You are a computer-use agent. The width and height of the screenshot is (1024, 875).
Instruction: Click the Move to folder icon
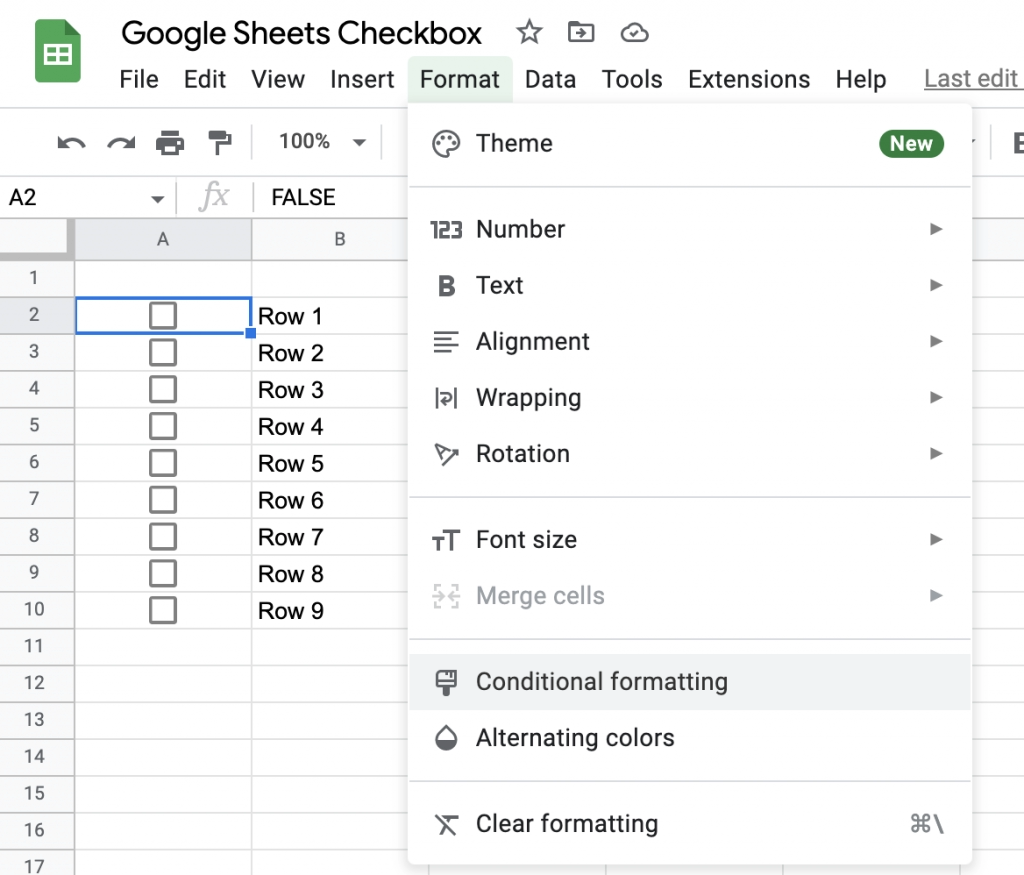coord(580,33)
